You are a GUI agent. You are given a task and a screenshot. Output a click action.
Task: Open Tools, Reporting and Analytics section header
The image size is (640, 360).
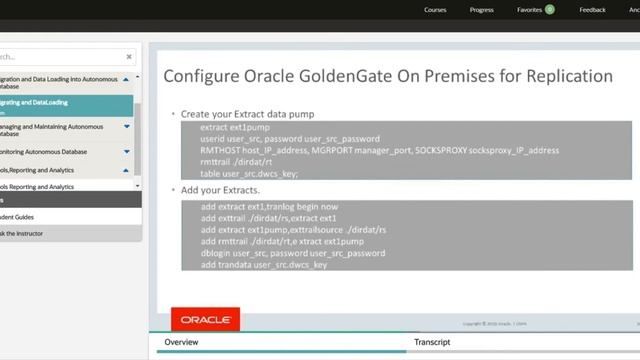pos(67,170)
